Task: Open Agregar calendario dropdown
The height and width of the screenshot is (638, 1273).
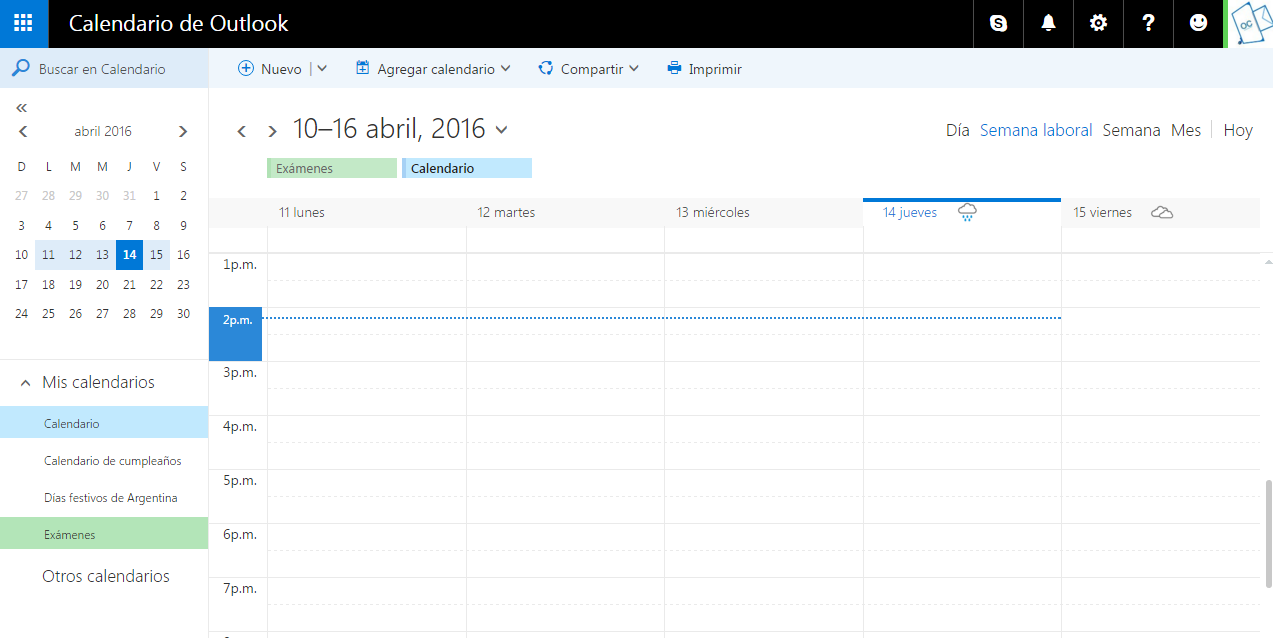Action: click(505, 69)
